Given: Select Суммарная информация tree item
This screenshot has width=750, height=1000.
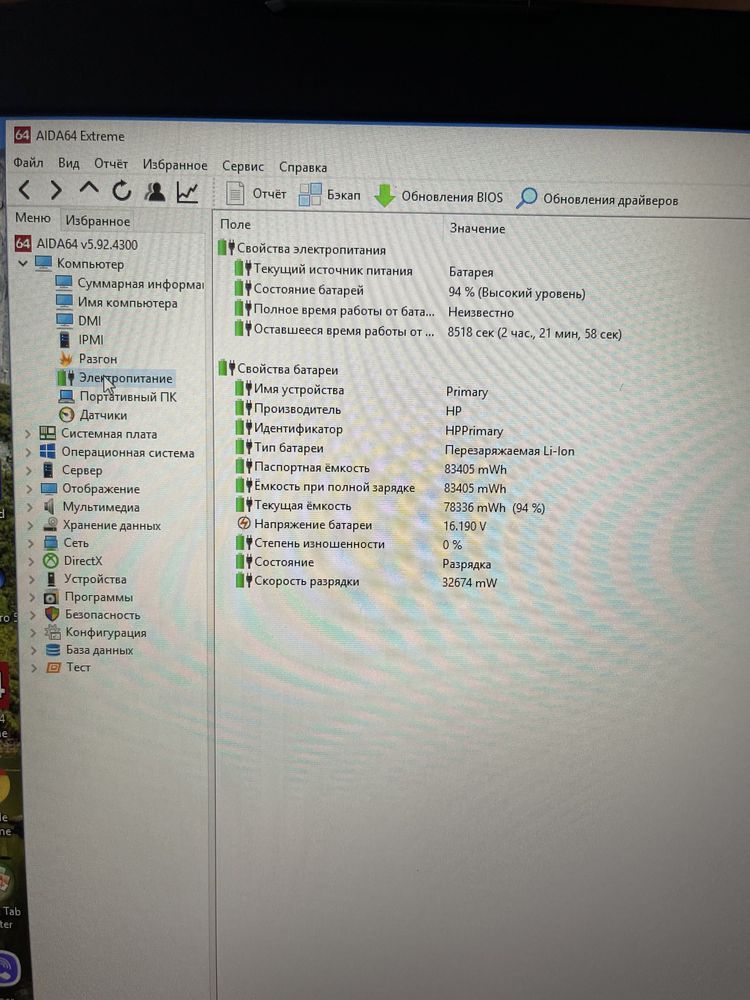Looking at the screenshot, I should [130, 283].
